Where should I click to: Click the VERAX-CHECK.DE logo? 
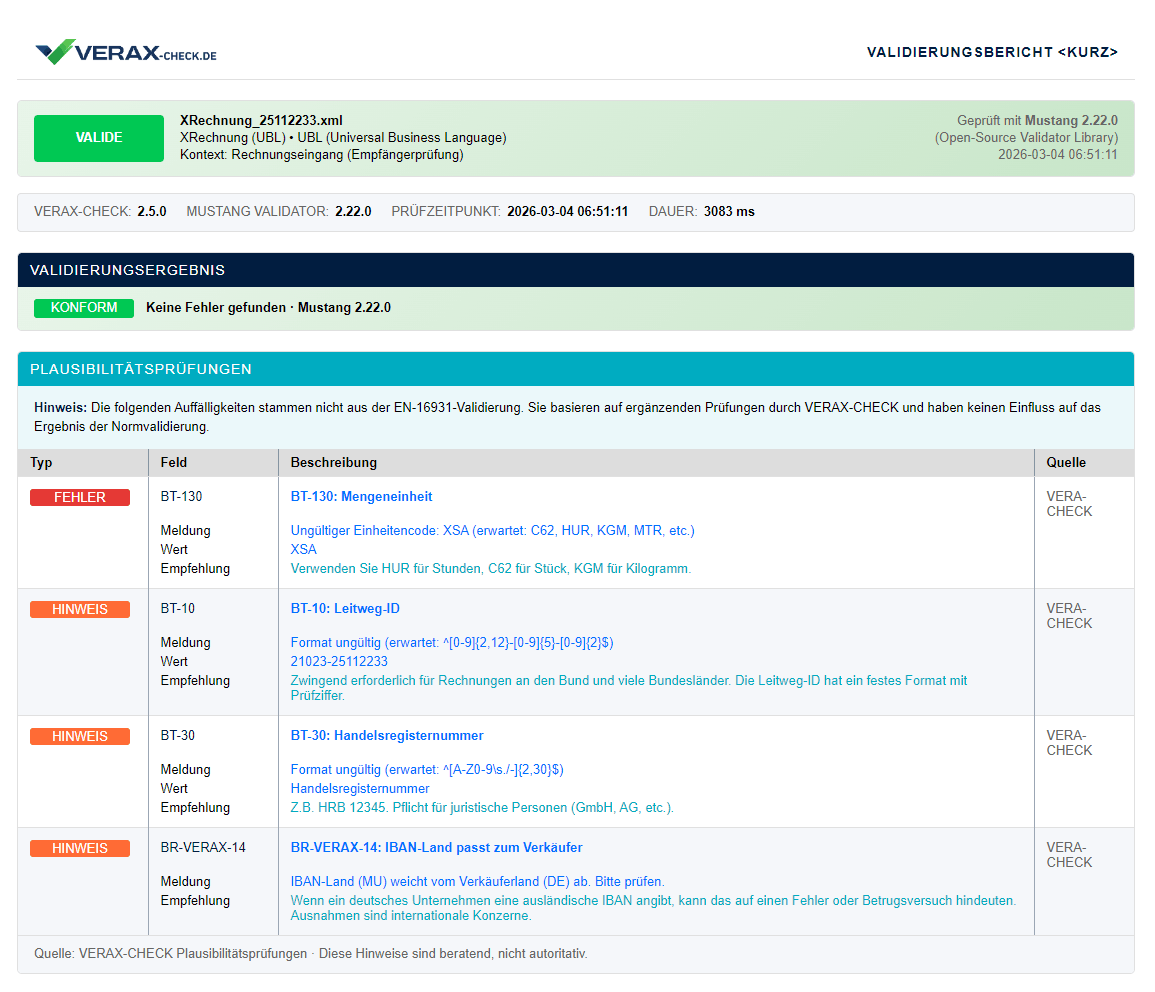pyautogui.click(x=126, y=52)
